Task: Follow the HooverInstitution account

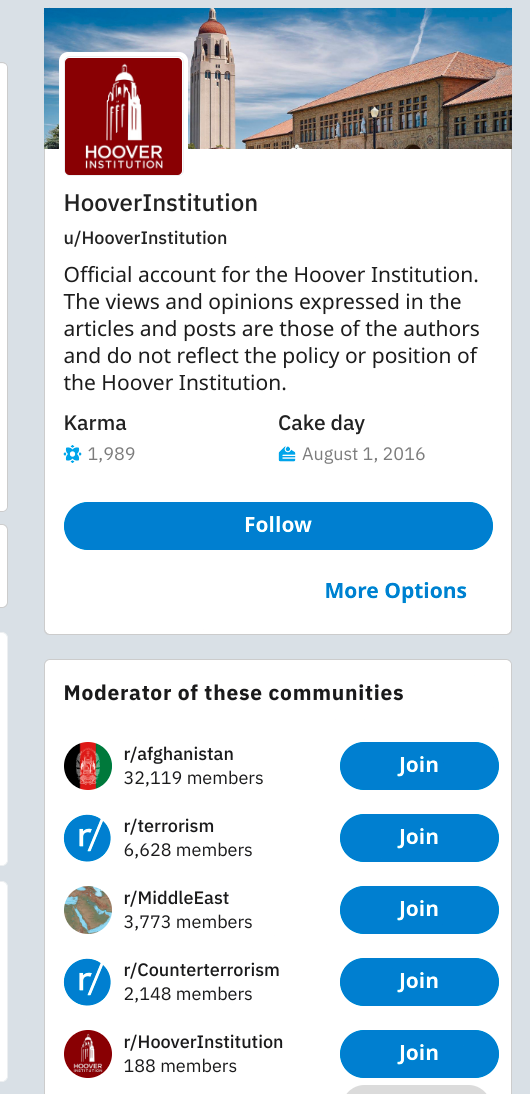Action: pyautogui.click(x=278, y=525)
